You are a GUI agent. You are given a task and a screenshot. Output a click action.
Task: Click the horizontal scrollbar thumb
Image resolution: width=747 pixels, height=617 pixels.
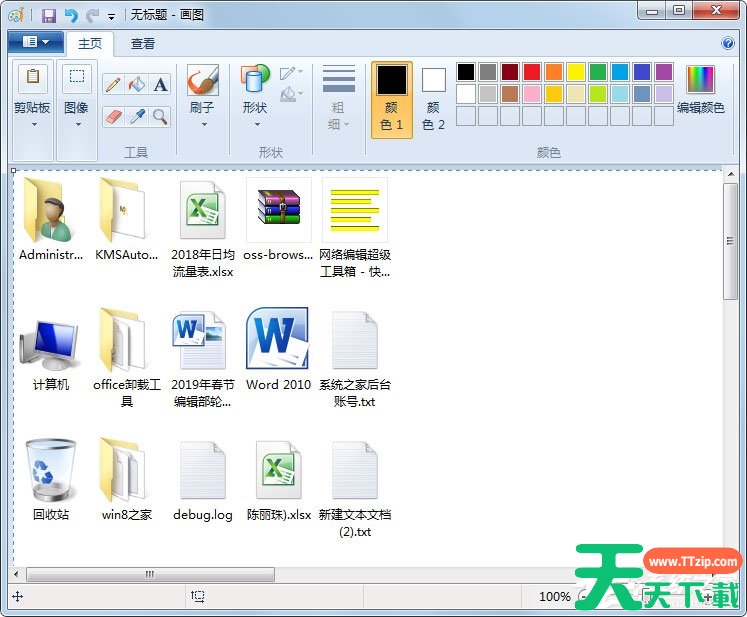tap(150, 574)
